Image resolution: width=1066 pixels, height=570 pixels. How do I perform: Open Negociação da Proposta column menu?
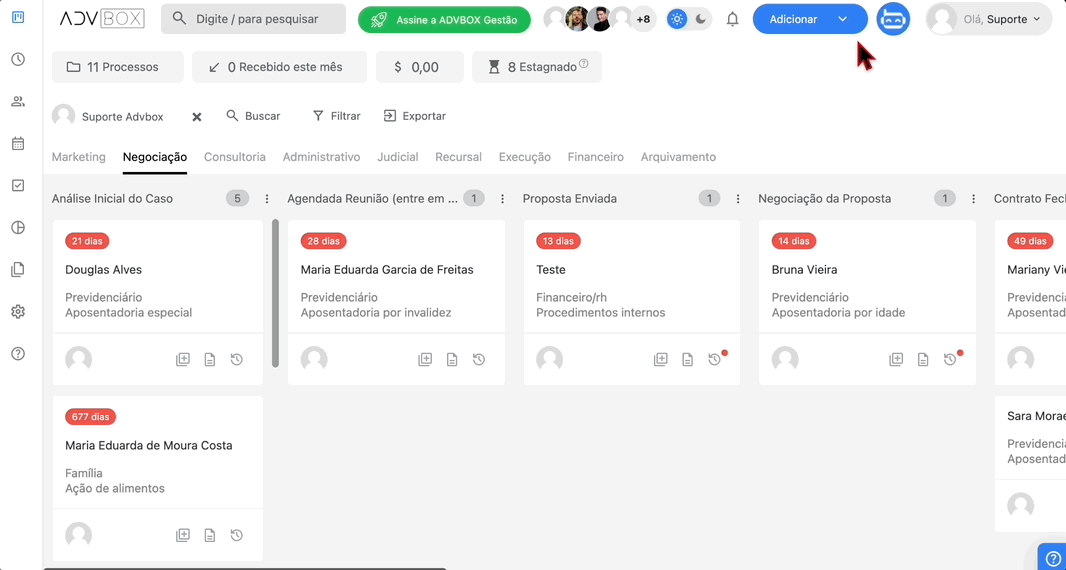tap(974, 199)
